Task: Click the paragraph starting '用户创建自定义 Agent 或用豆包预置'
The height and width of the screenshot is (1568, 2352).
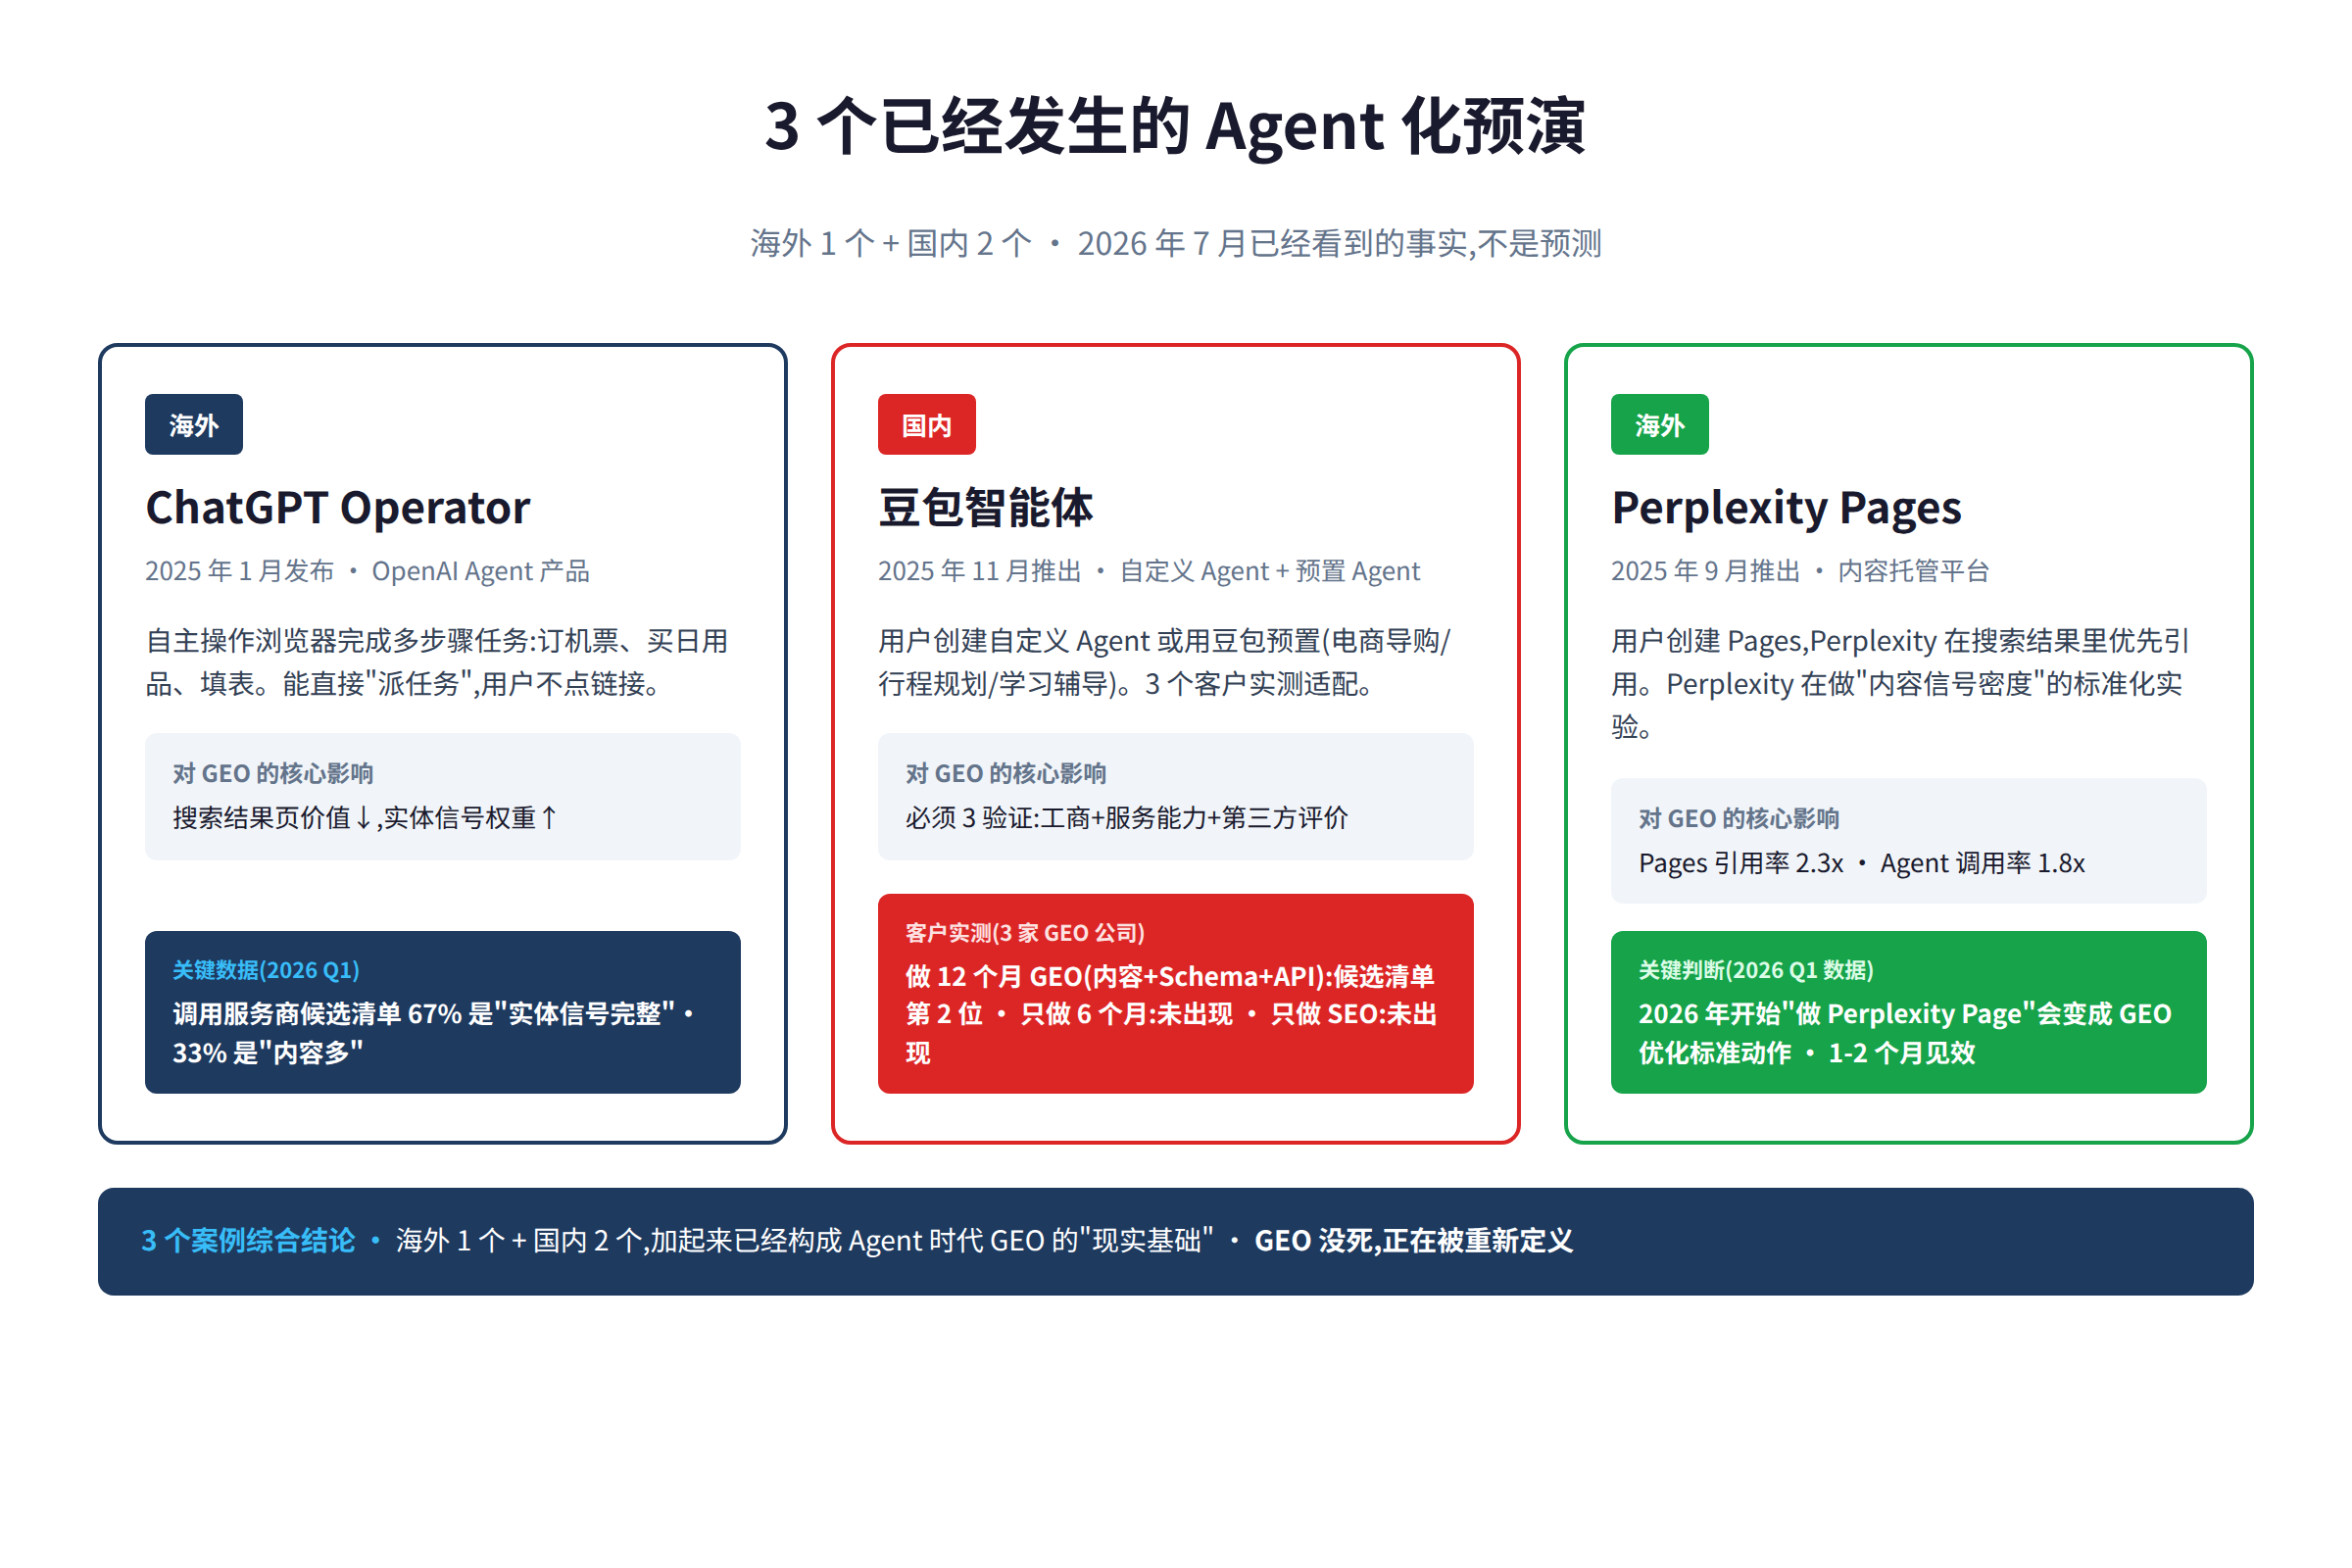Action: pyautogui.click(x=1164, y=662)
